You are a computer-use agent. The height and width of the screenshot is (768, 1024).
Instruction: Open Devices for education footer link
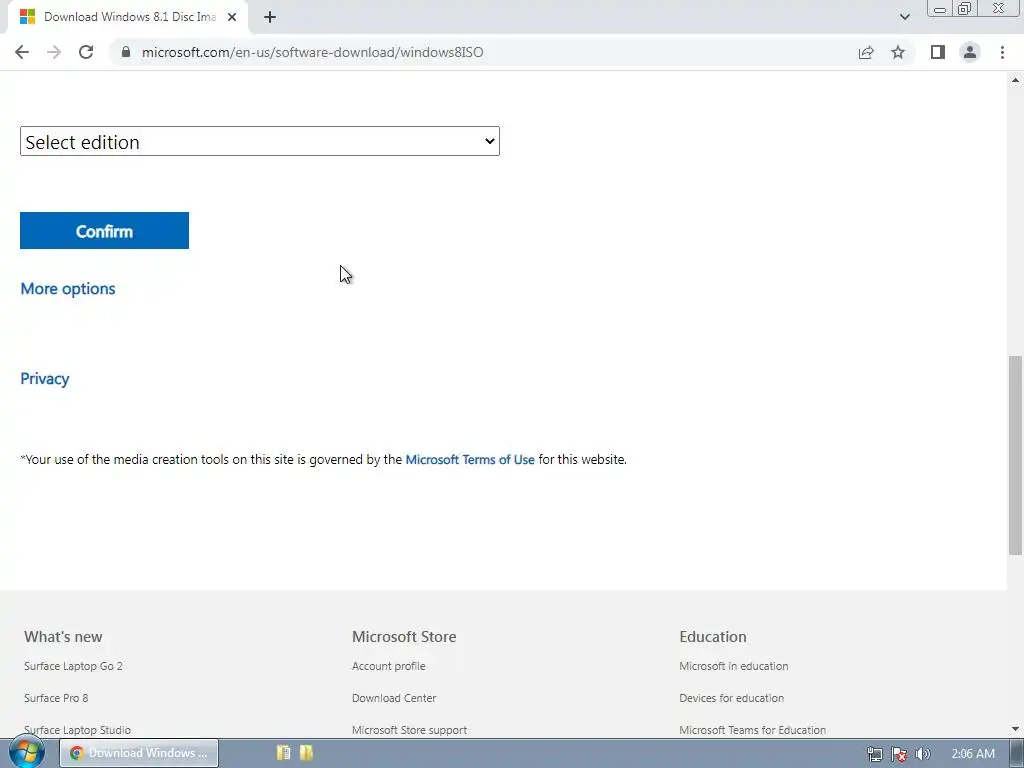click(x=731, y=697)
